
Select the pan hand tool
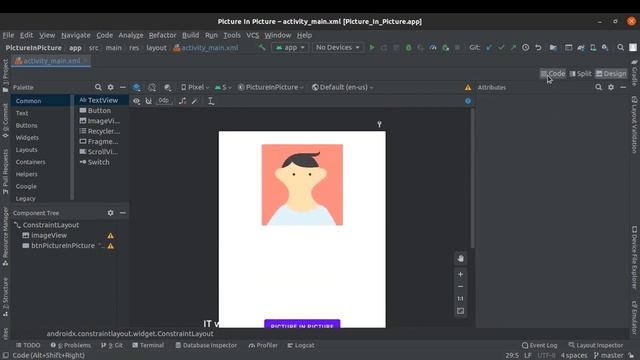[x=460, y=258]
